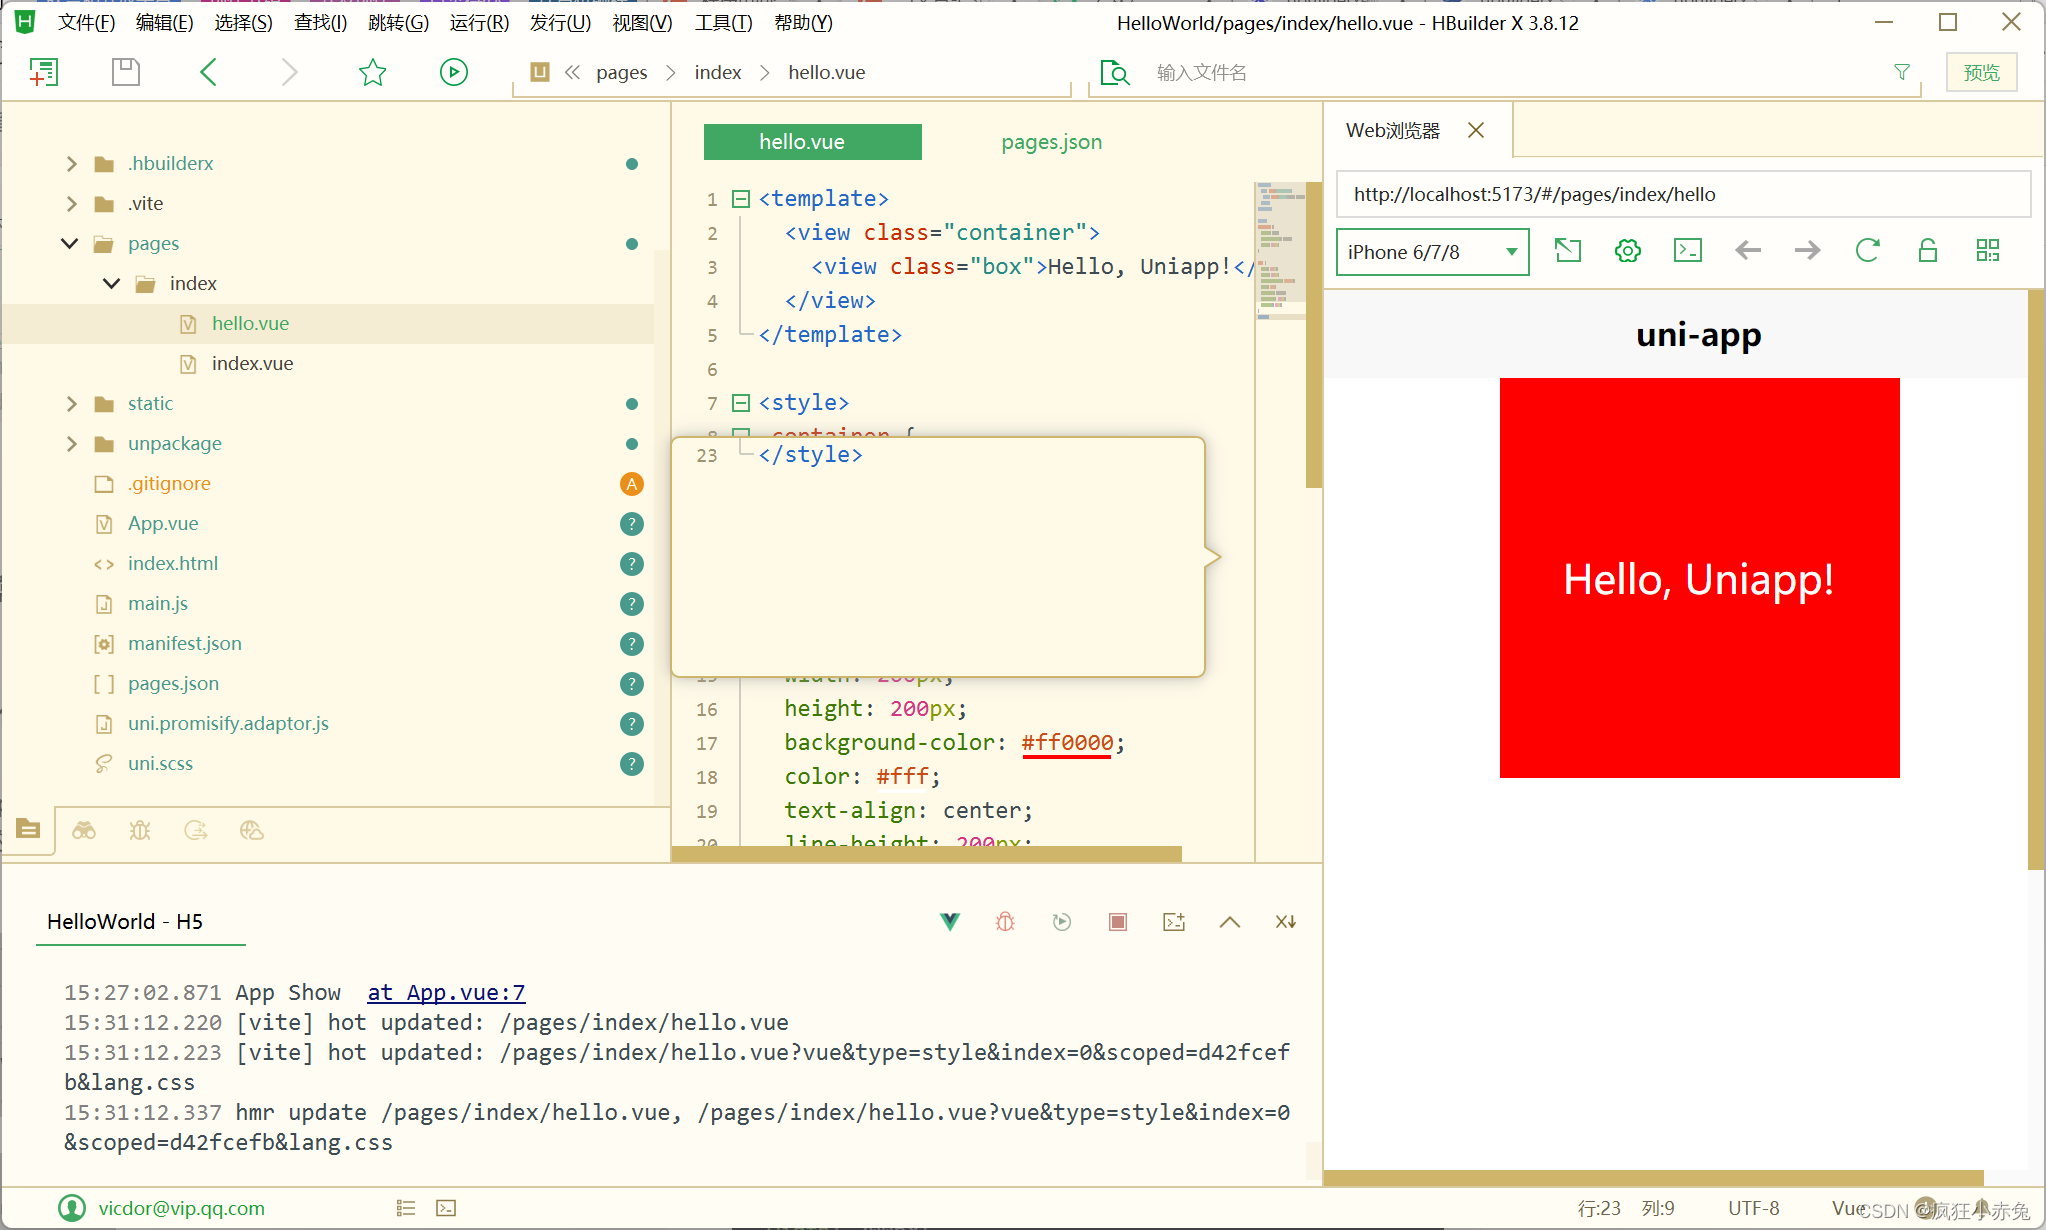This screenshot has height=1230, width=2046.
Task: Click the browser back arrow
Action: pyautogui.click(x=1748, y=250)
